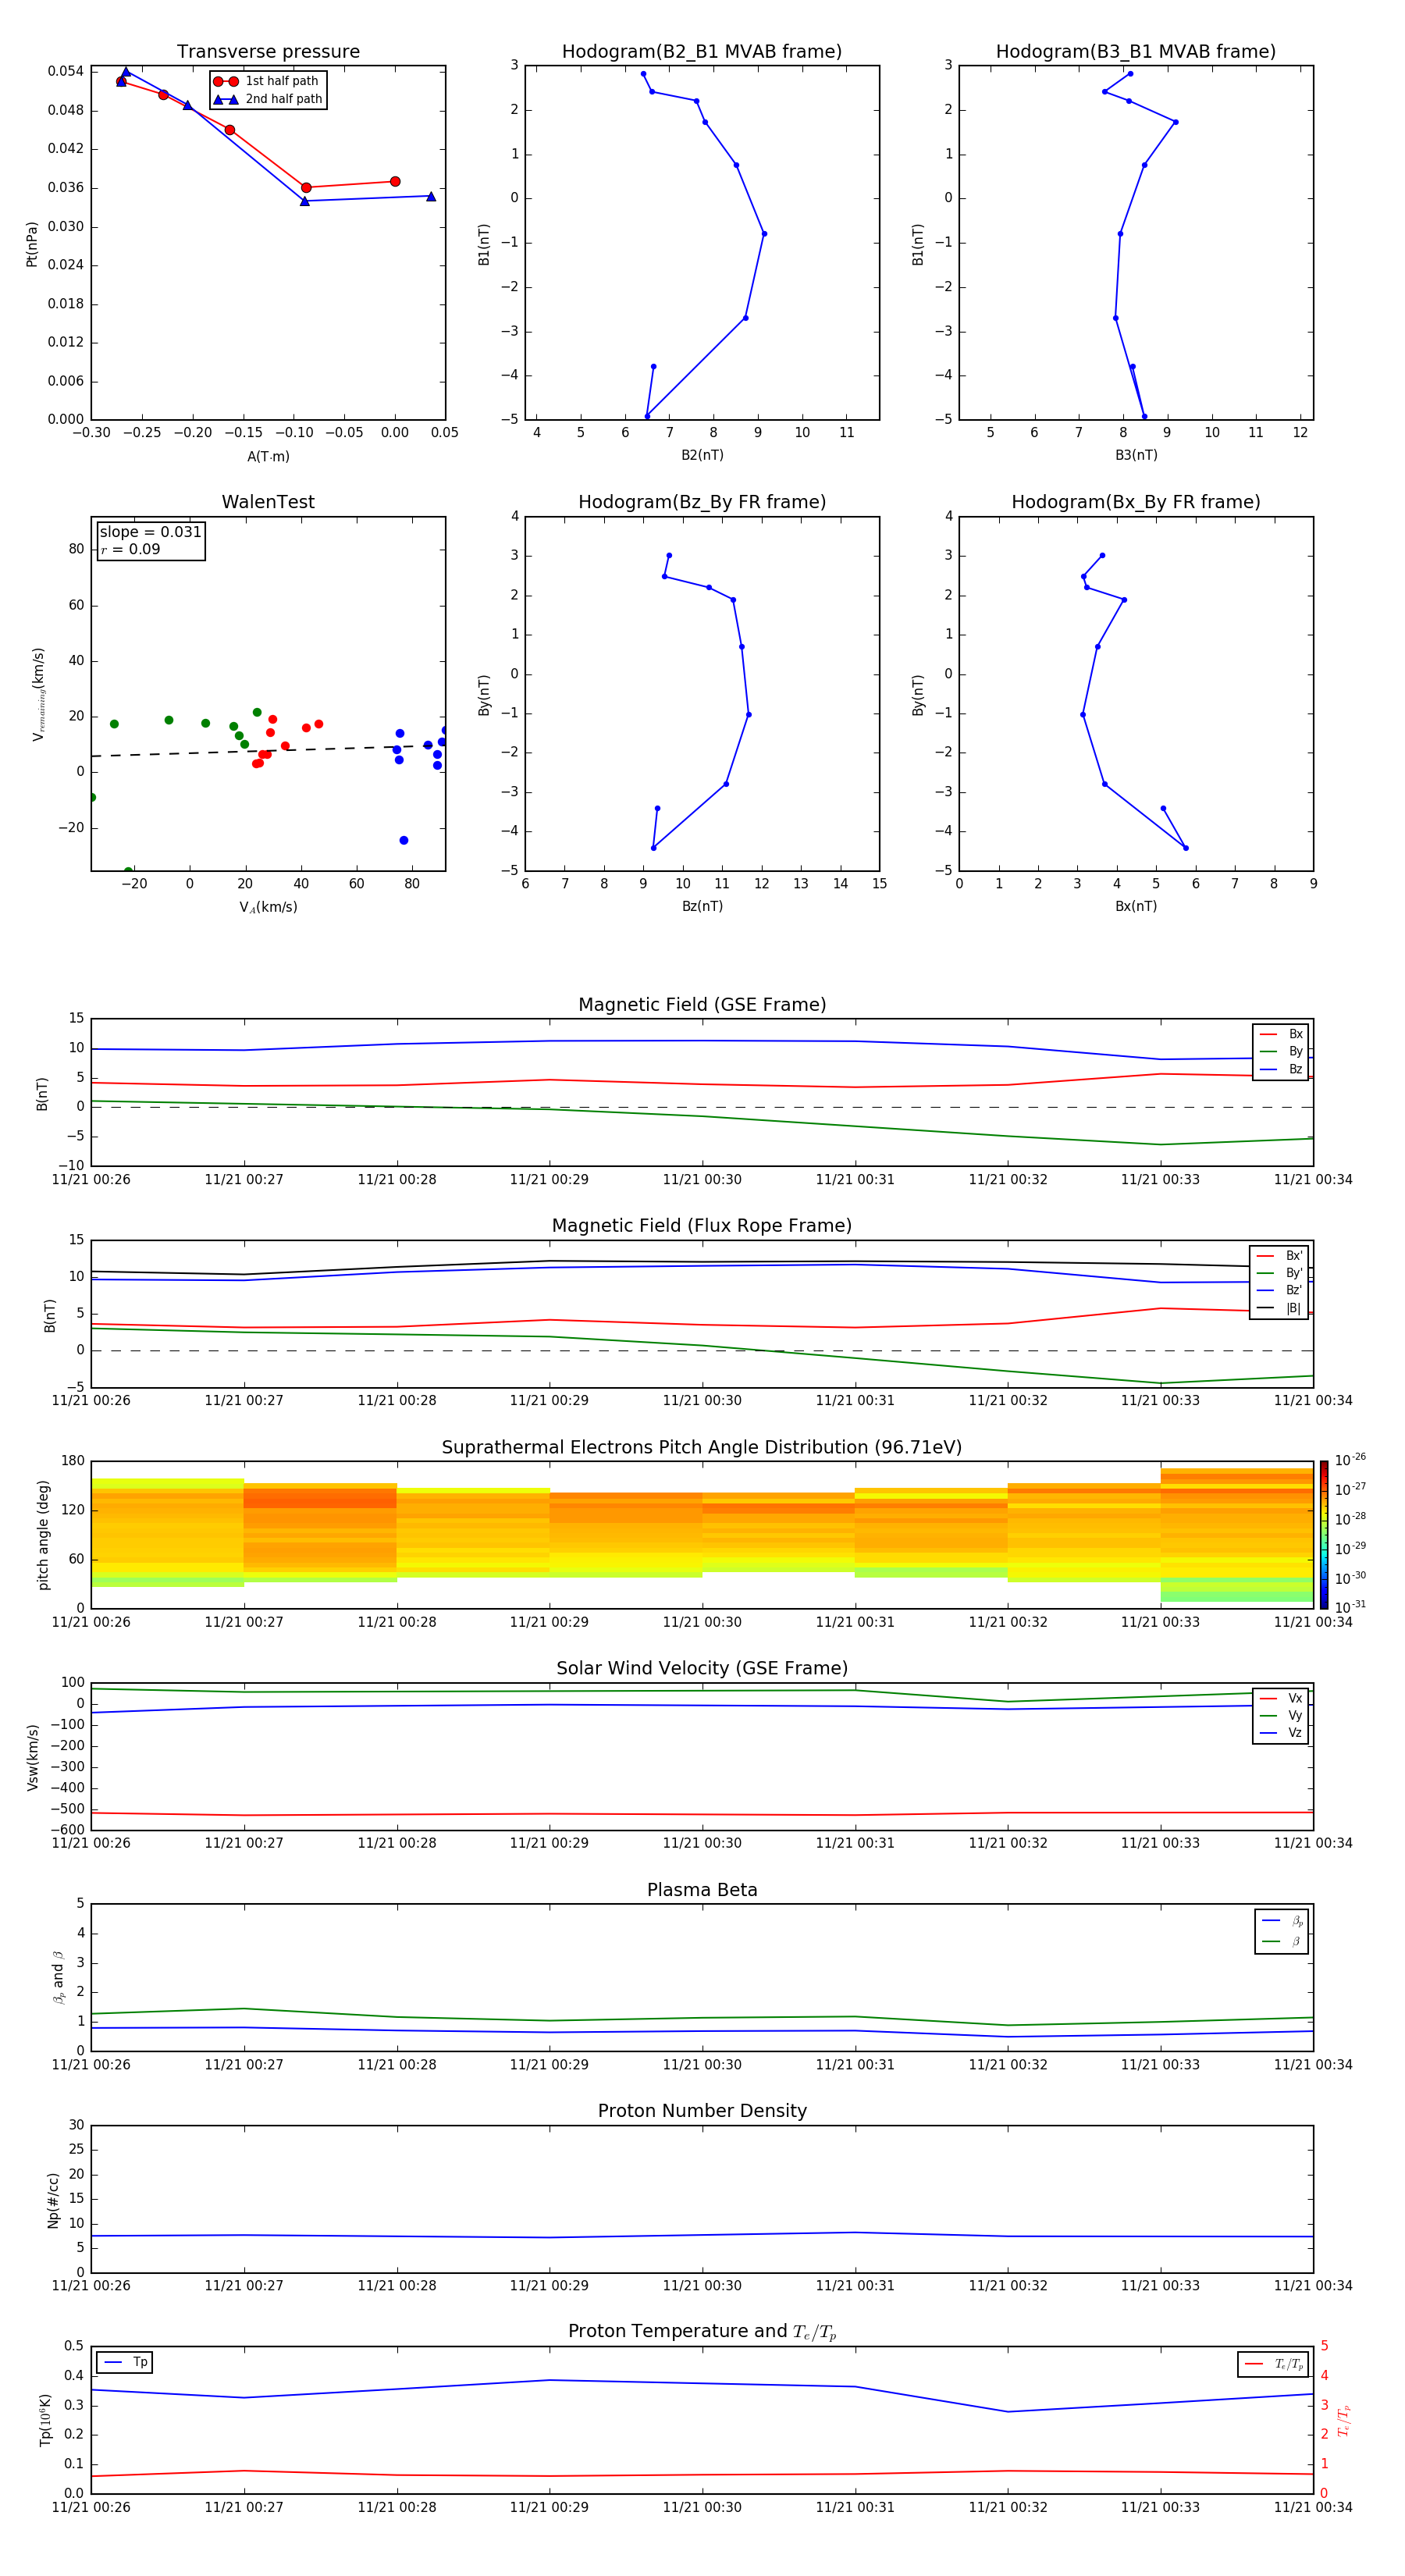Click the 'Pt(nPa)' y-axis label
This screenshot has height=2576, width=1405.
(32, 244)
